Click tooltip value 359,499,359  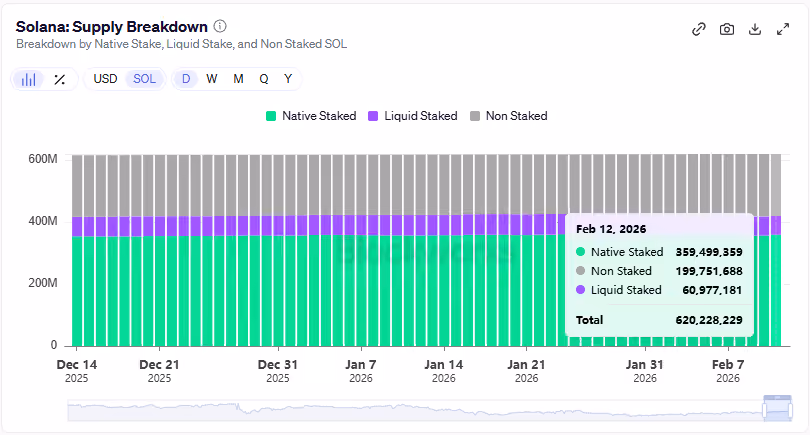click(x=709, y=252)
